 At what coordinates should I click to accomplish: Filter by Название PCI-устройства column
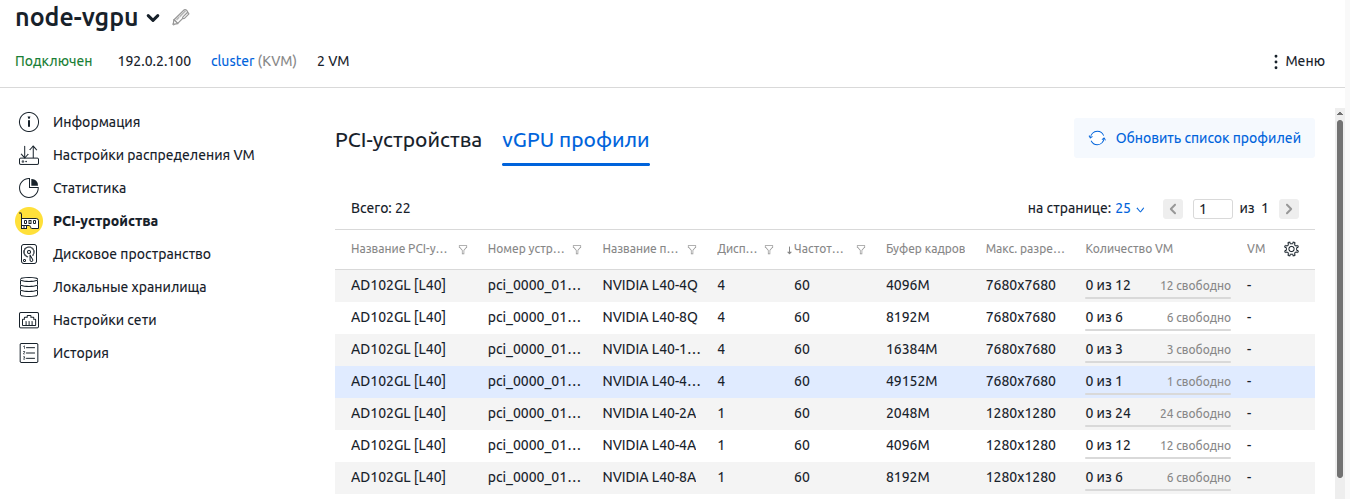(x=462, y=250)
